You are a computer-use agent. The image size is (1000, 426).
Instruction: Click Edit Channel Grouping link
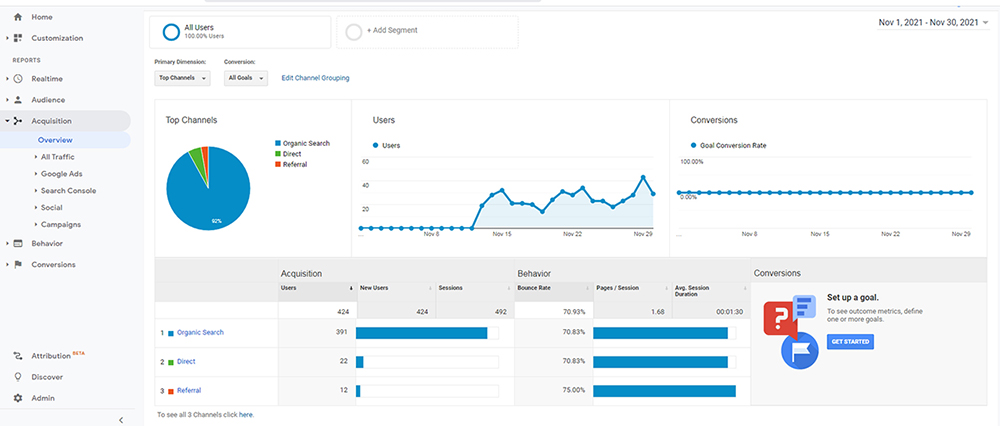coord(315,78)
